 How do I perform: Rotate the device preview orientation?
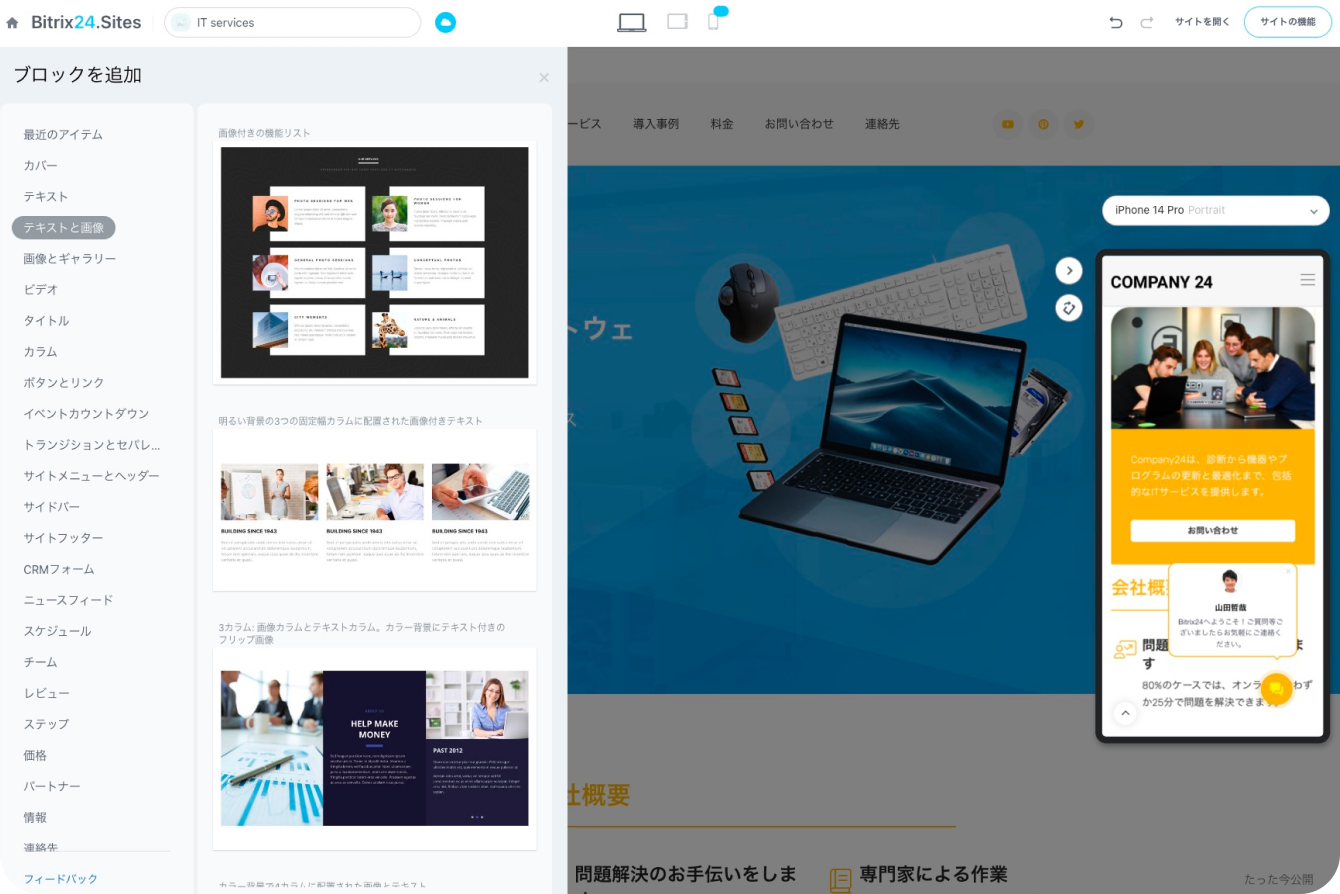point(1069,308)
